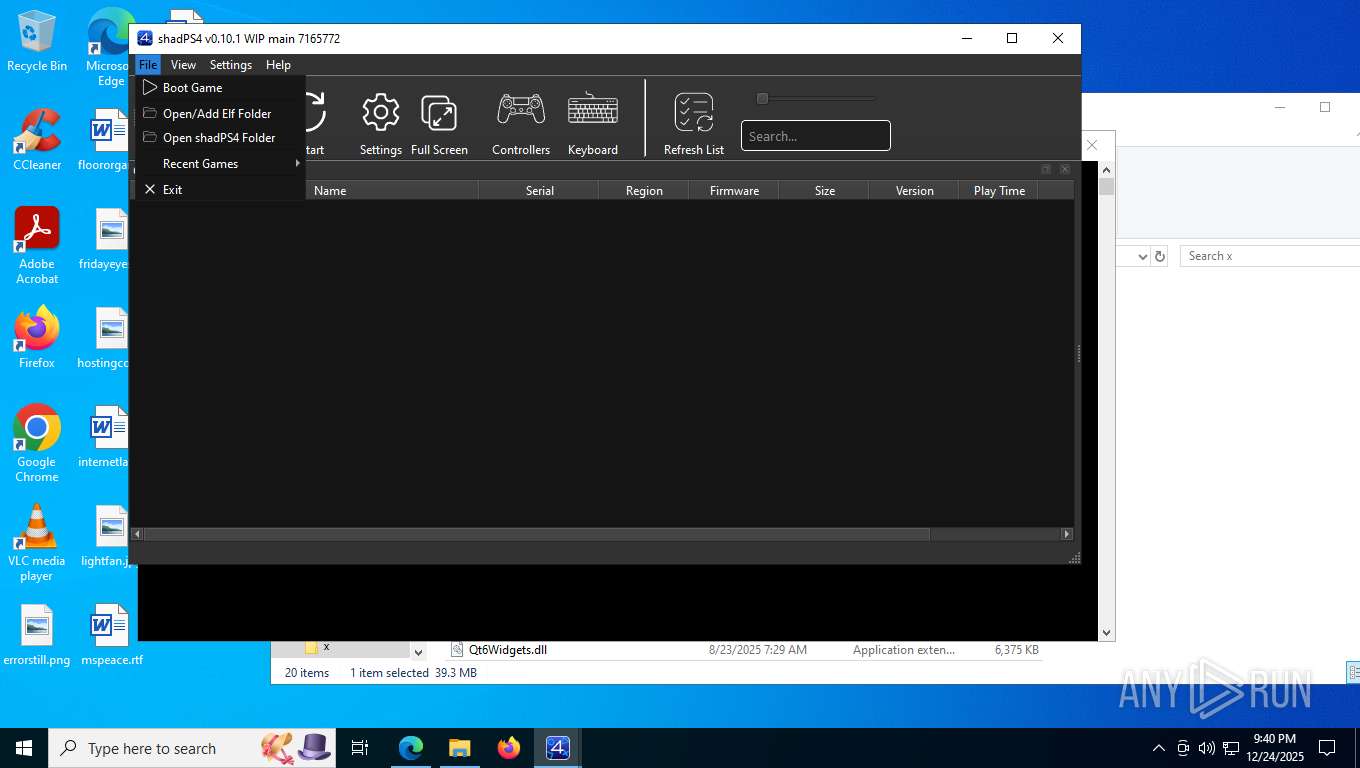This screenshot has width=1360, height=768.
Task: Sort game list by Play Time column
Action: pos(999,190)
